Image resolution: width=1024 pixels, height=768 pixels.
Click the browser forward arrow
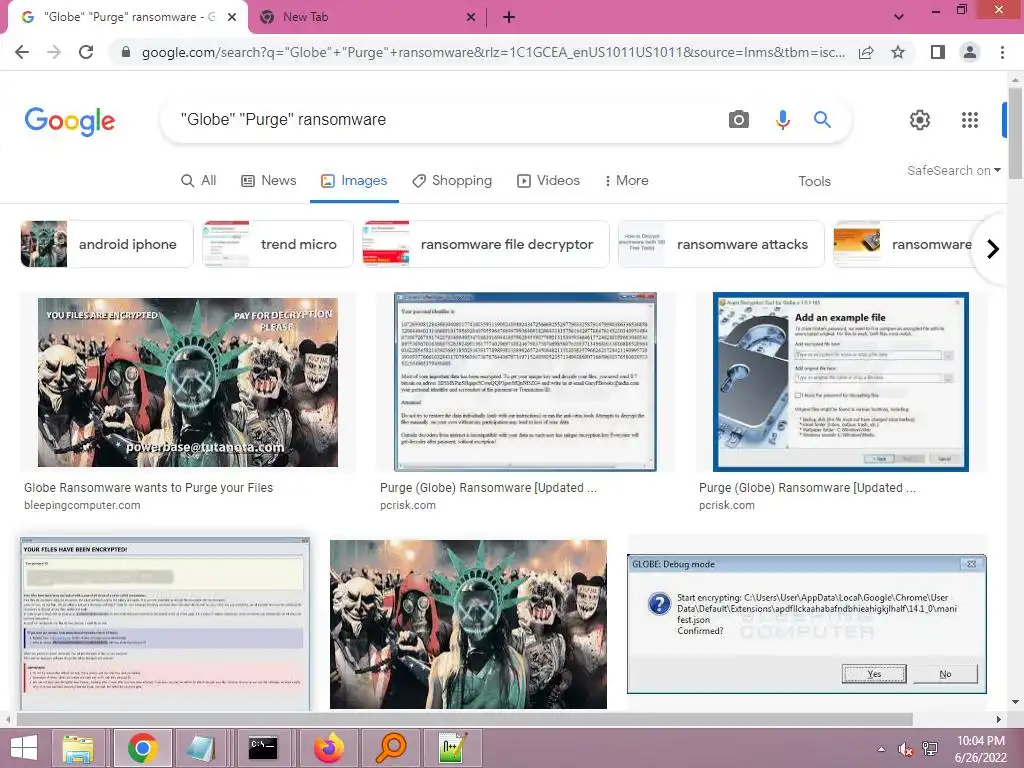[54, 52]
